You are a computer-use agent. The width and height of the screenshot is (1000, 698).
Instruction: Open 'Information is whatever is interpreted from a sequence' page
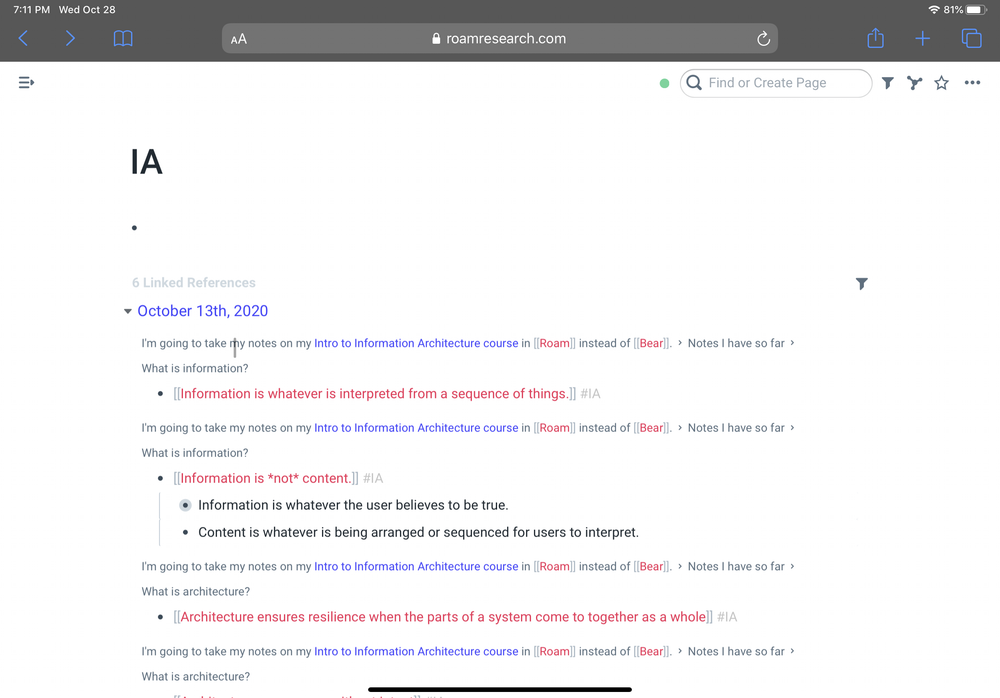click(374, 394)
